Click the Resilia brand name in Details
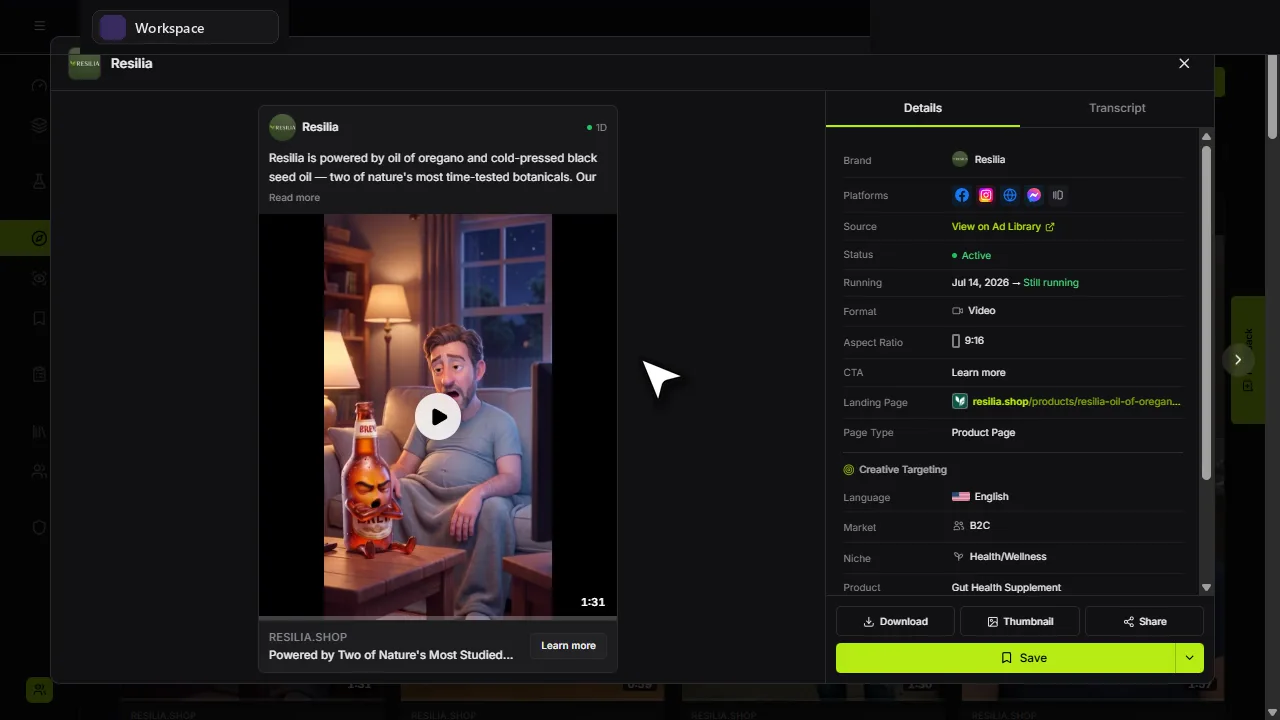Viewport: 1280px width, 720px height. point(990,160)
